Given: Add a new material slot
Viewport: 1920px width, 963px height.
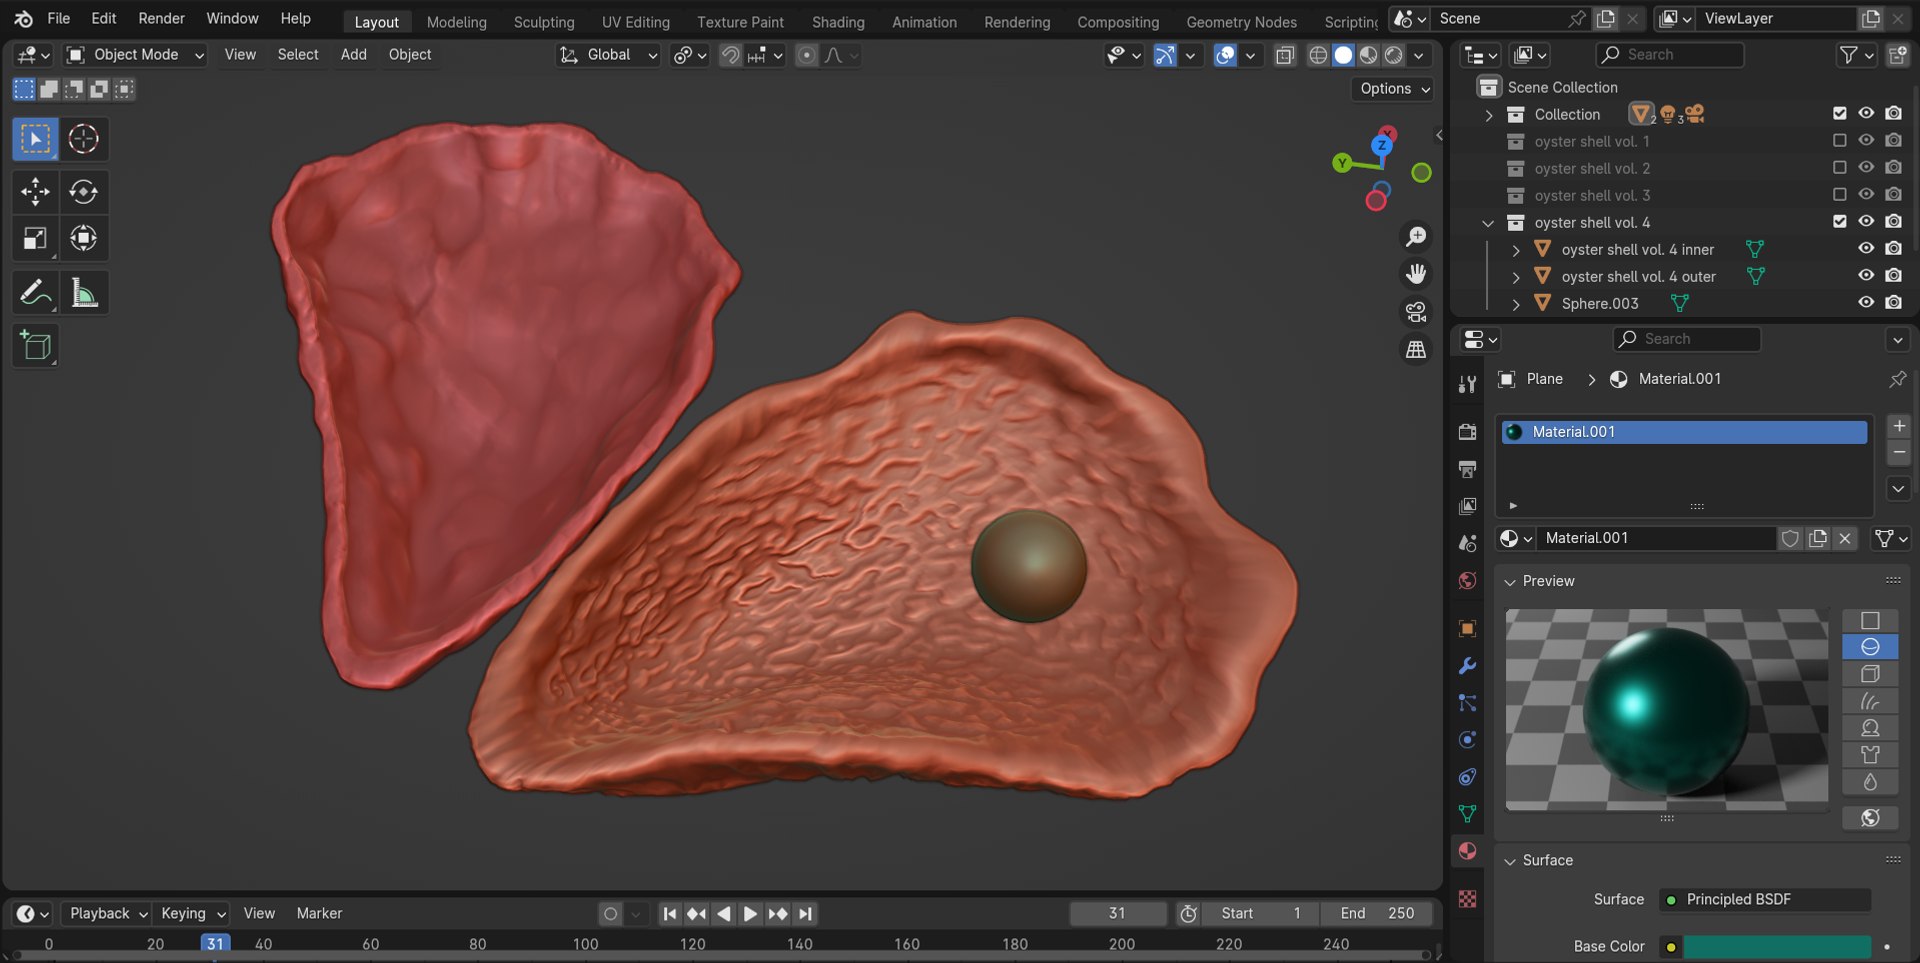Looking at the screenshot, I should point(1898,426).
